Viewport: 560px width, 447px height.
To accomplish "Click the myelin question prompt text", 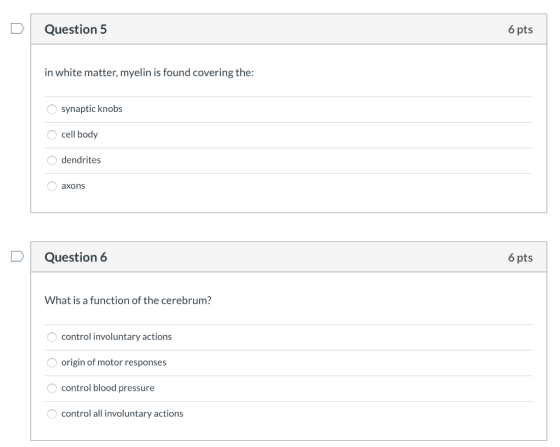I will click(149, 72).
